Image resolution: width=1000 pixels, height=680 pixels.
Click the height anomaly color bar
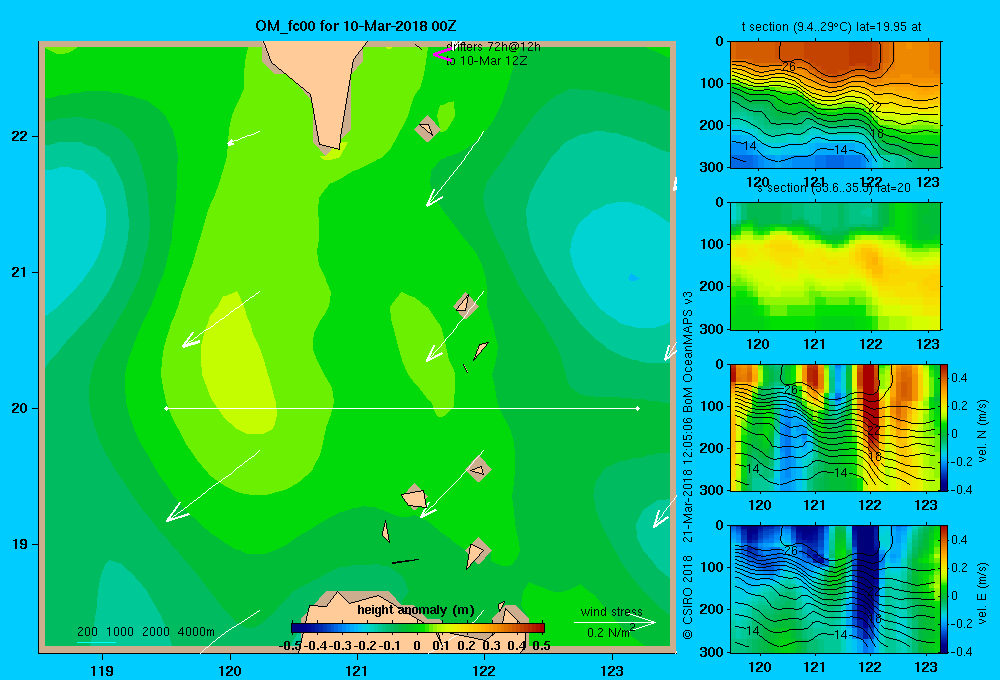click(x=418, y=628)
